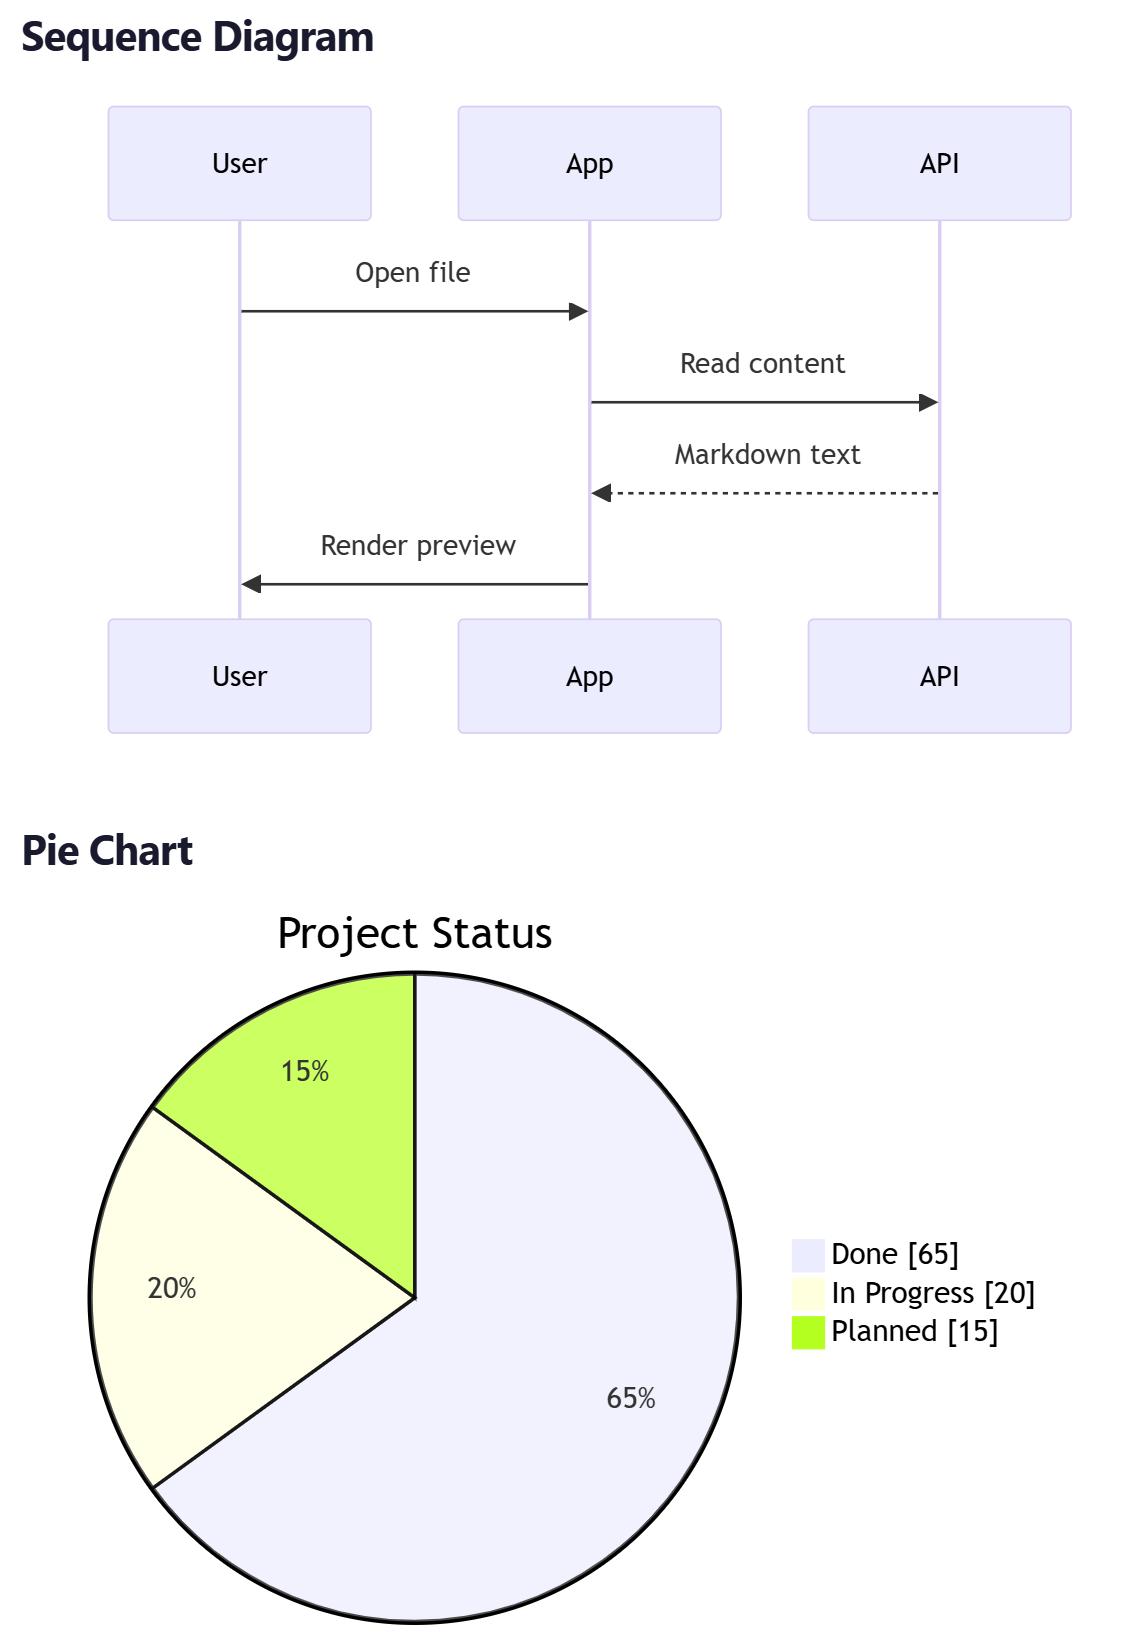Select the green 15% pie slice
Screen dimensions: 1138x1645
point(320,1100)
